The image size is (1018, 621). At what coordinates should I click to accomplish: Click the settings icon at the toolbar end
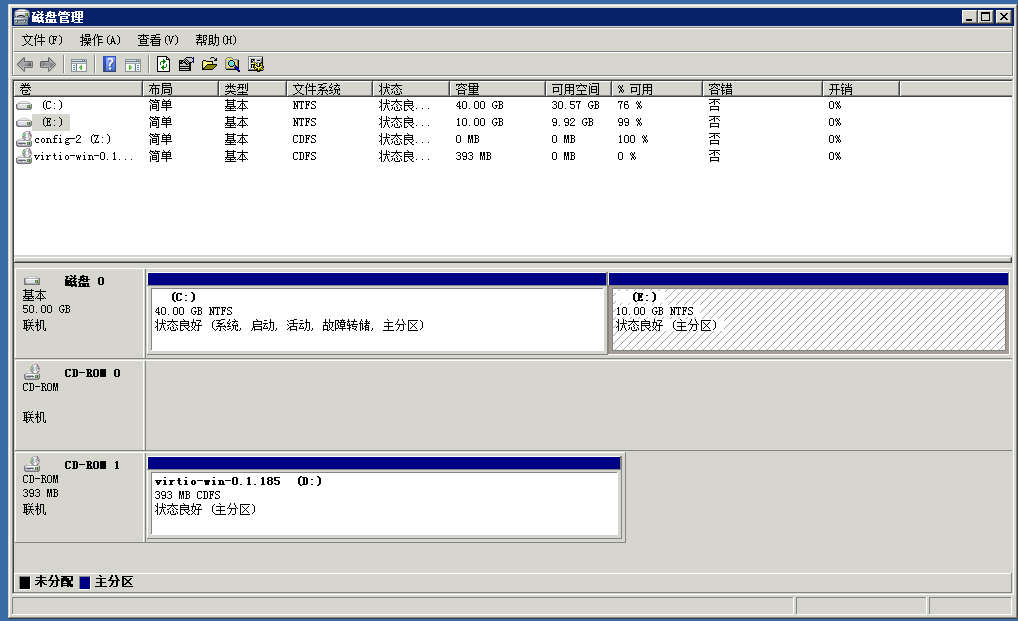pos(256,65)
